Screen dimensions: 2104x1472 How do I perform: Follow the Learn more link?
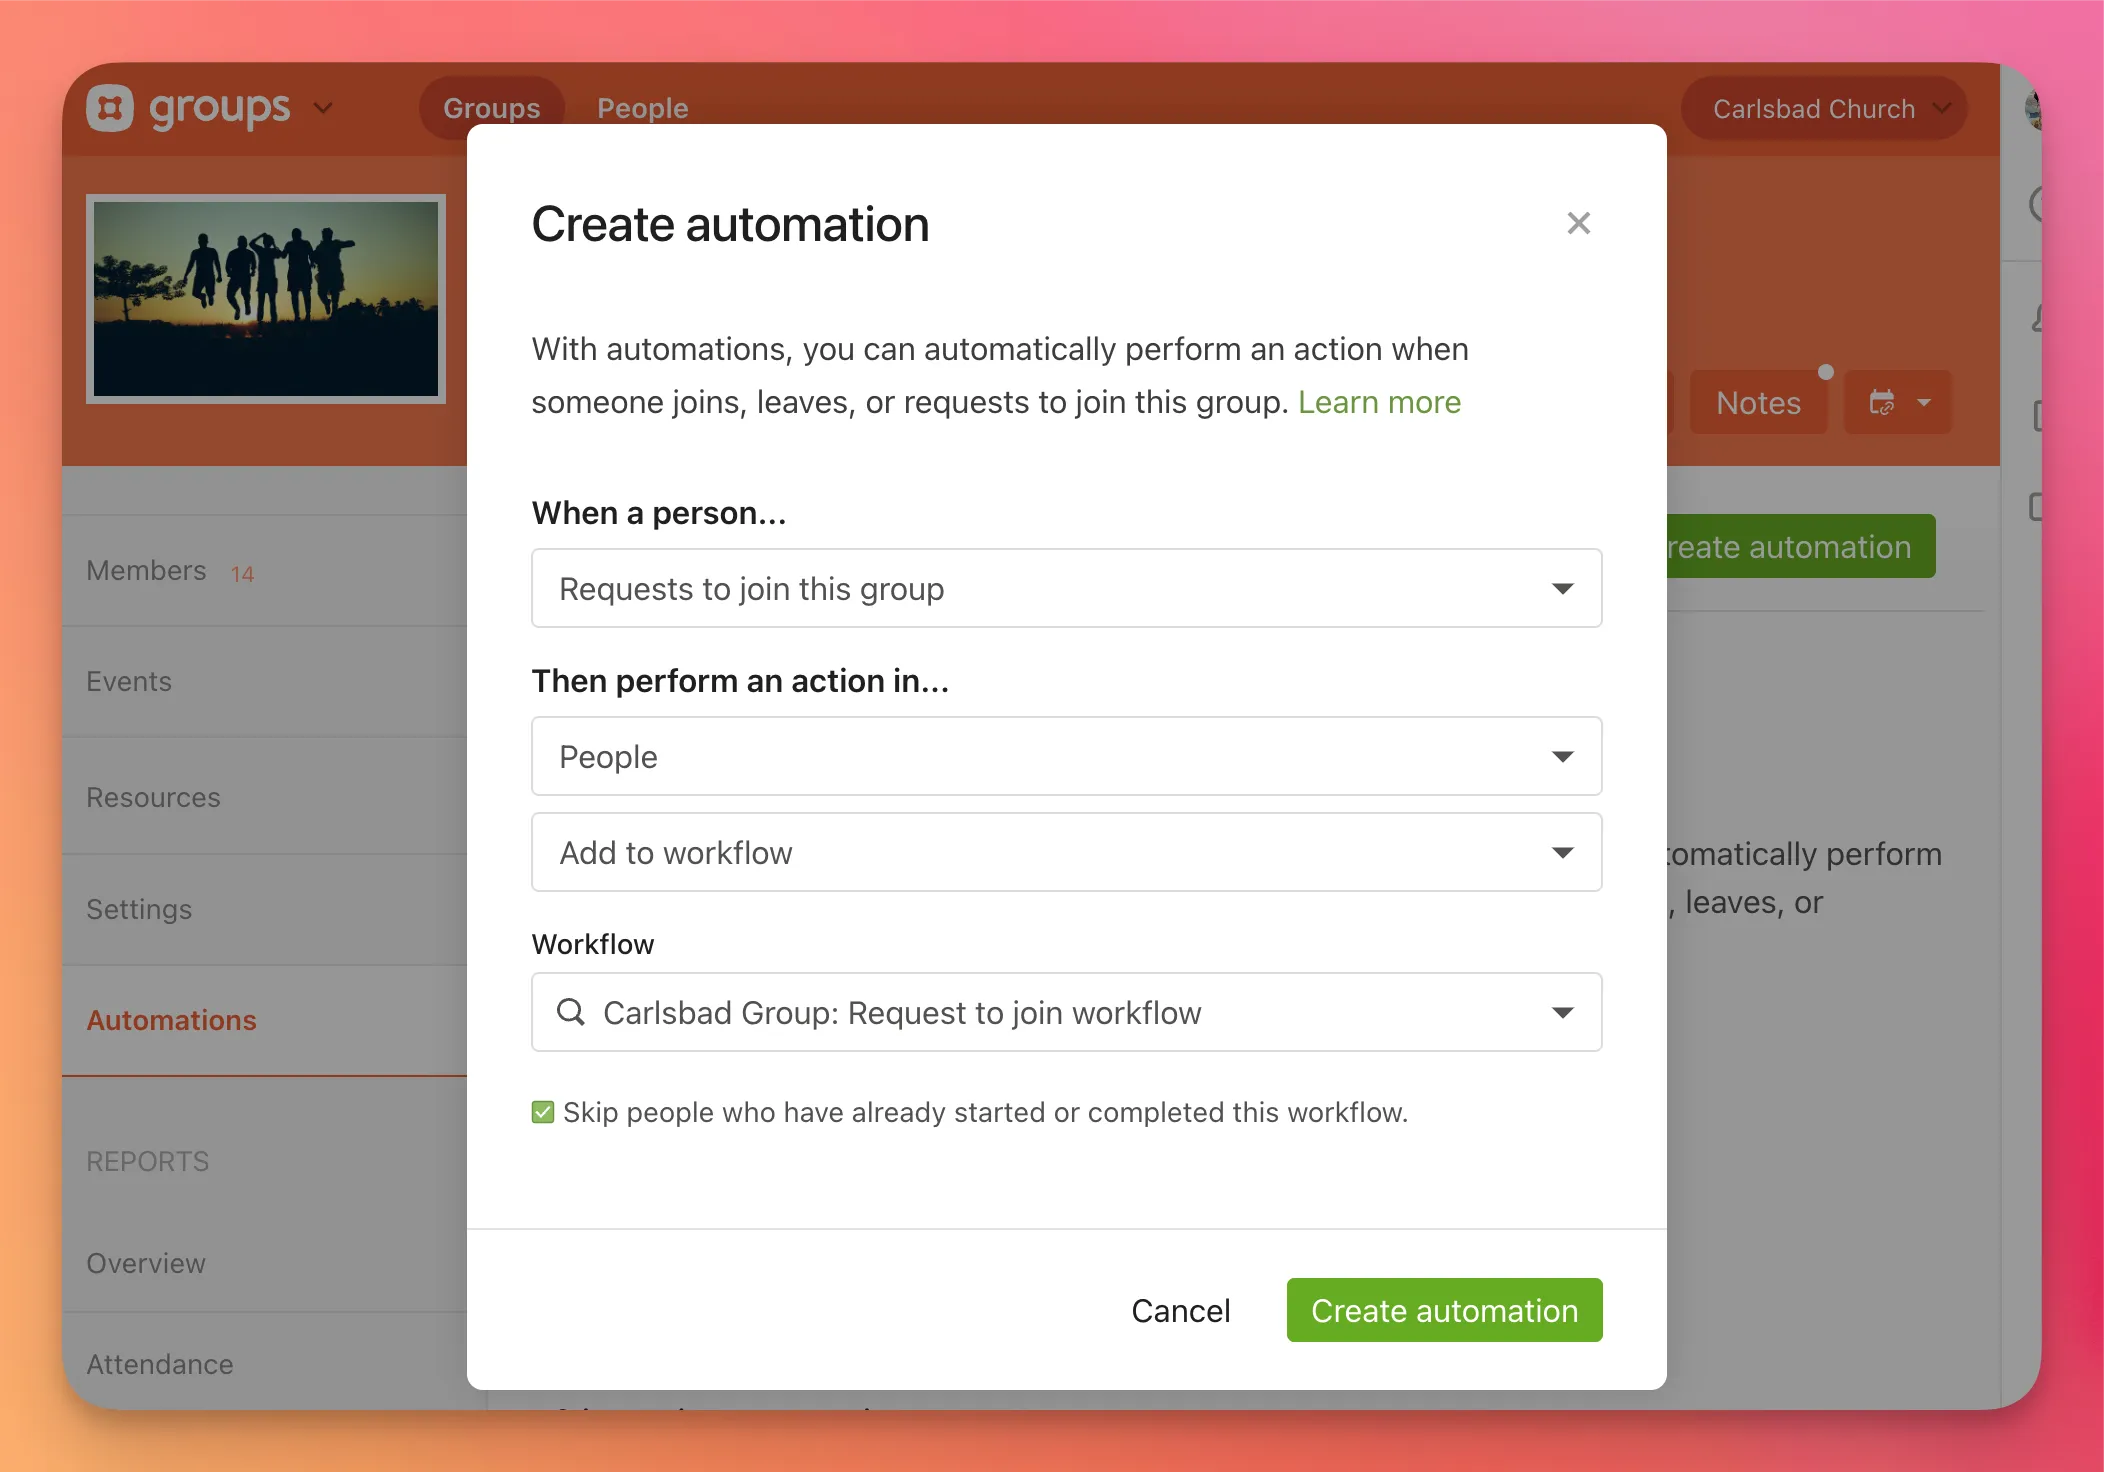[x=1379, y=402]
